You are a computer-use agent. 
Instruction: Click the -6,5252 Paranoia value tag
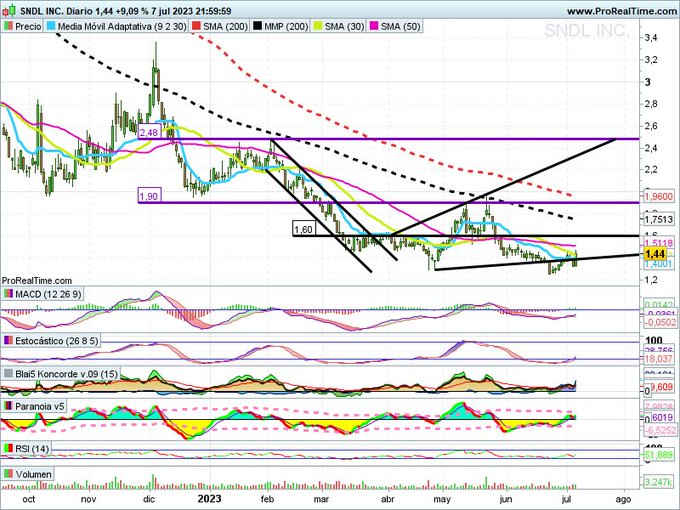[x=658, y=429]
